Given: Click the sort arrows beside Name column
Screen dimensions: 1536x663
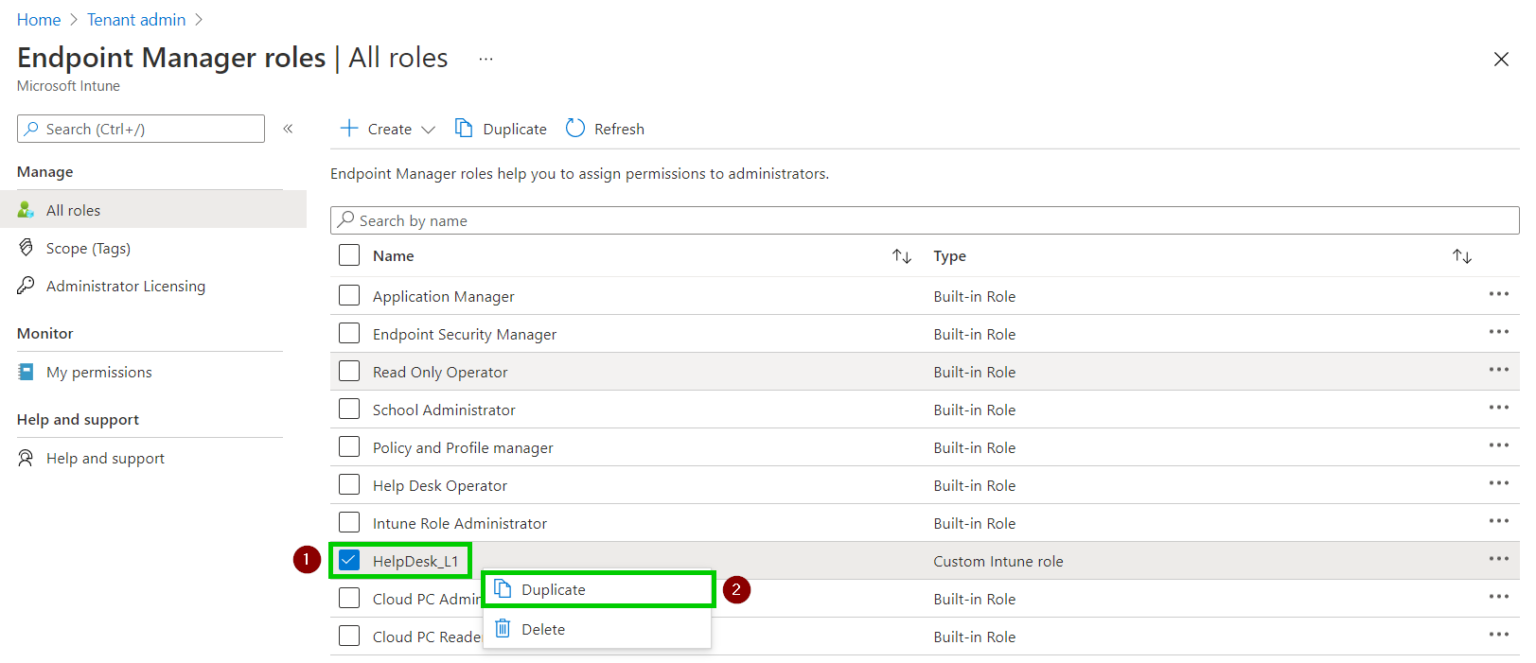Looking at the screenshot, I should pyautogui.click(x=902, y=257).
